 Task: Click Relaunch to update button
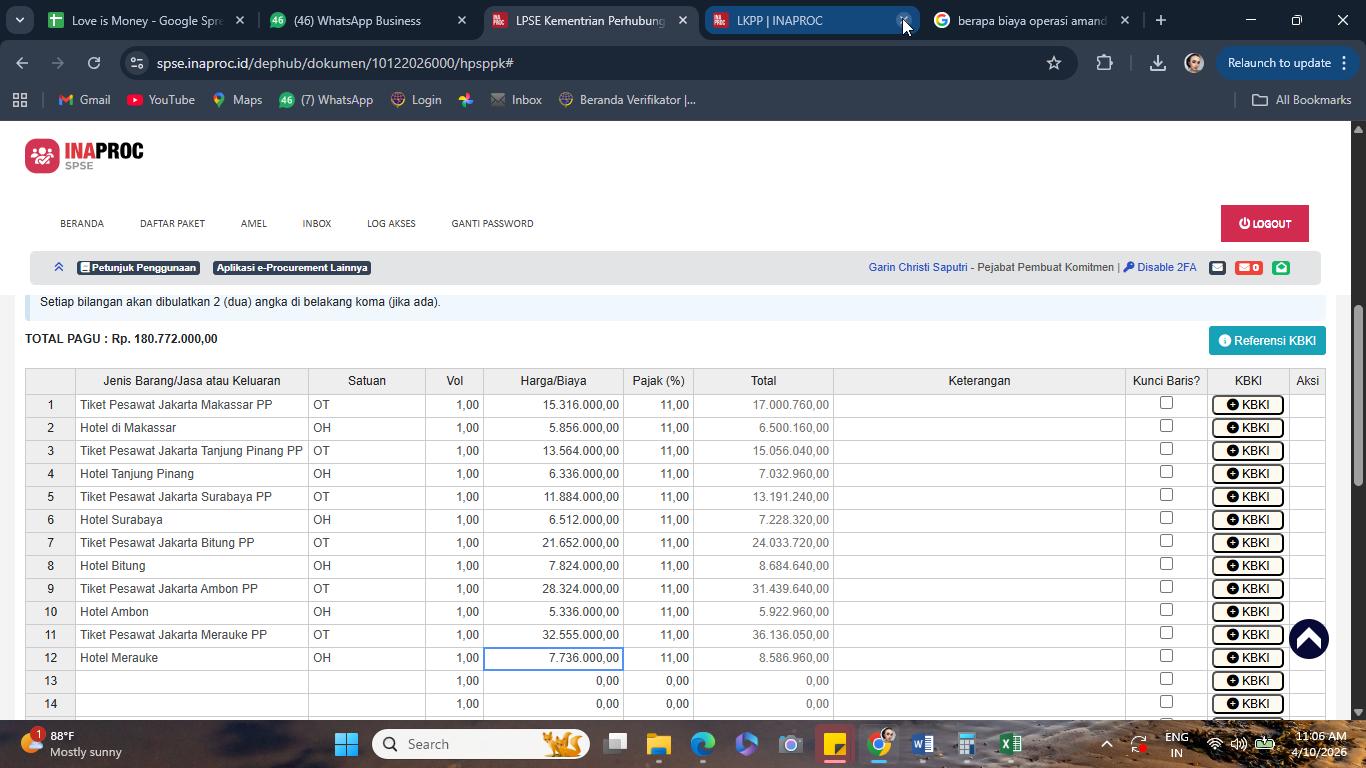pos(1288,63)
